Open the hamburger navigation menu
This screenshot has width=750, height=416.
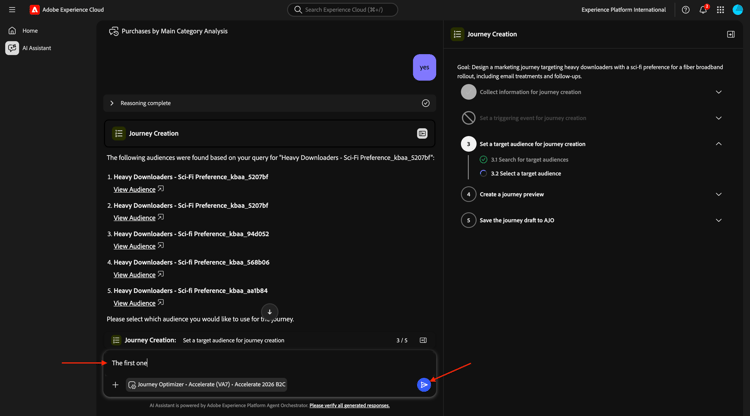(12, 10)
